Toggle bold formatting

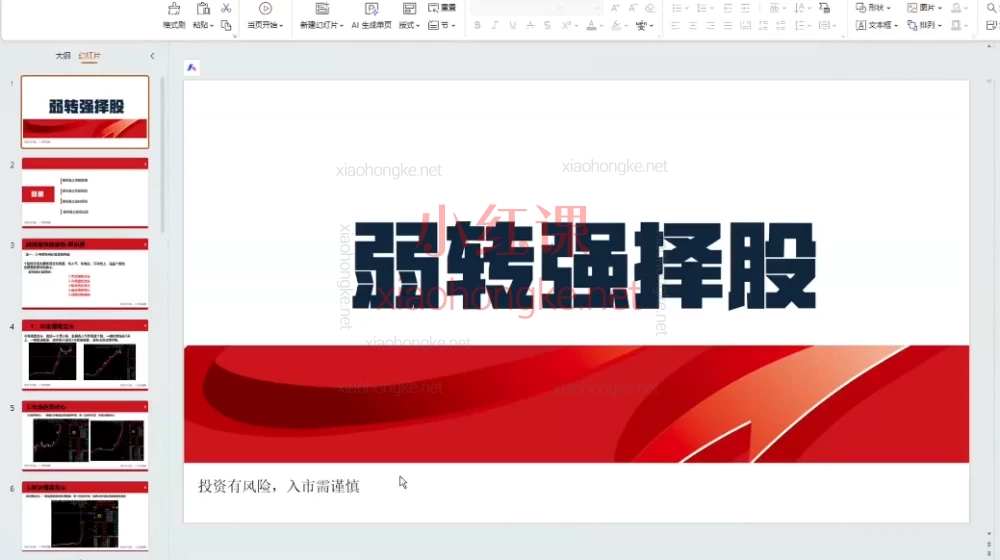point(477,26)
